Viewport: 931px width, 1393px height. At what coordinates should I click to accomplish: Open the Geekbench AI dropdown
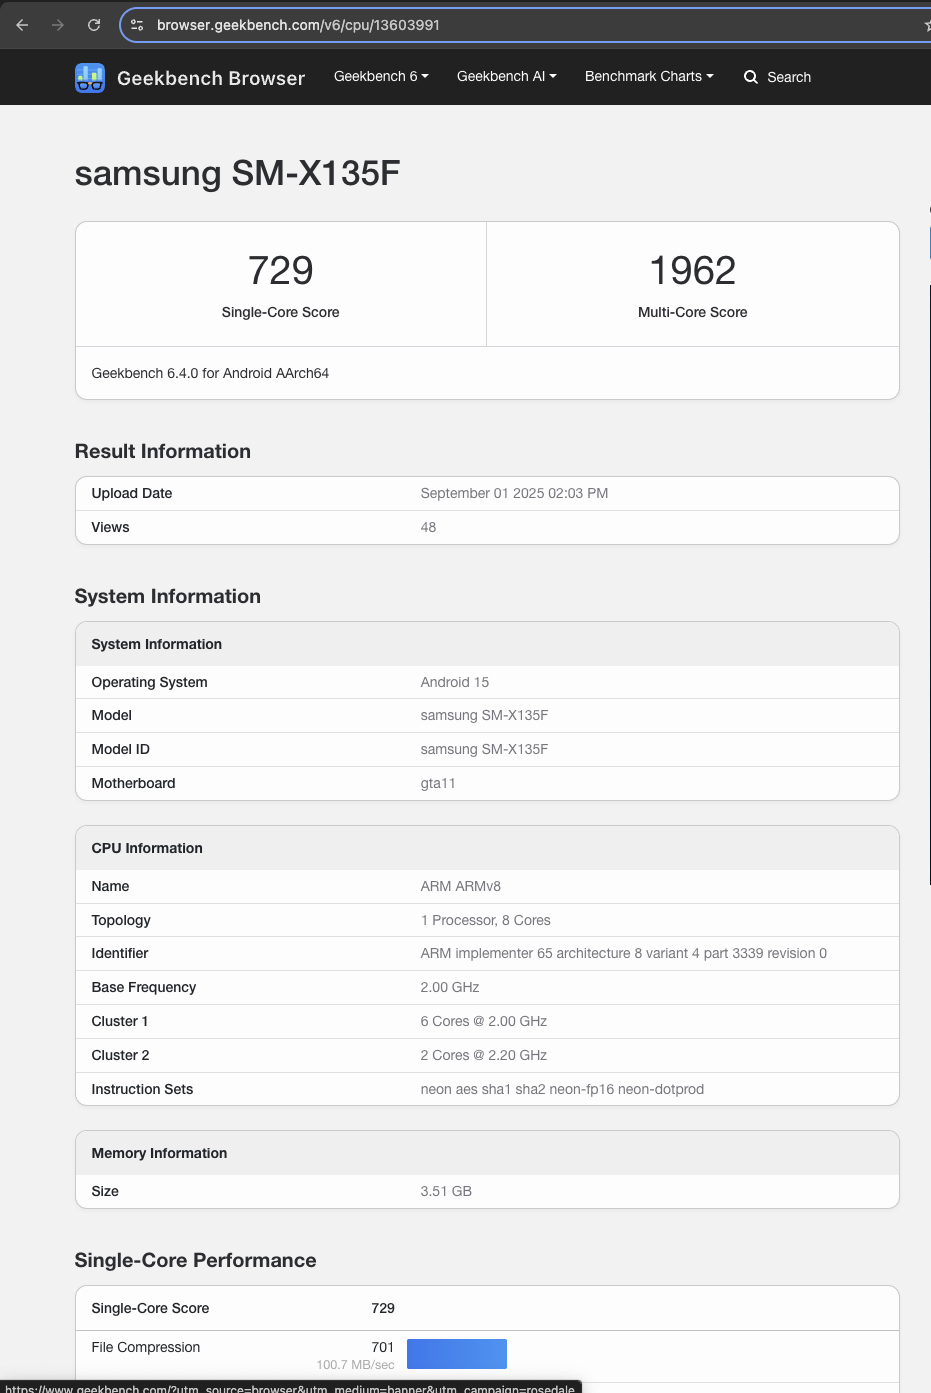[506, 76]
